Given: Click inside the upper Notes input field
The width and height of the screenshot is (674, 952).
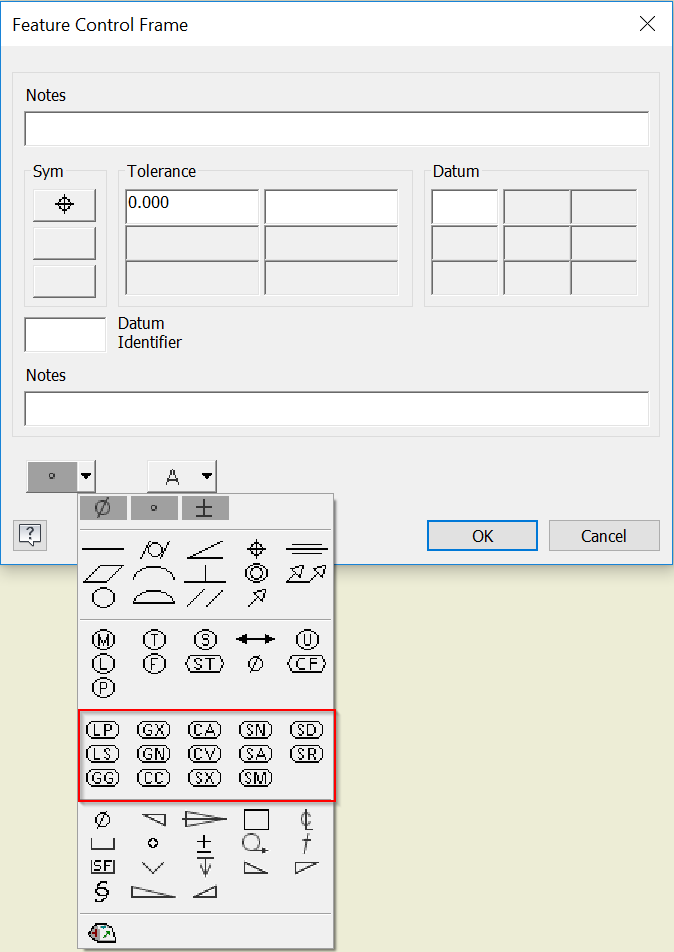Looking at the screenshot, I should click(x=335, y=128).
